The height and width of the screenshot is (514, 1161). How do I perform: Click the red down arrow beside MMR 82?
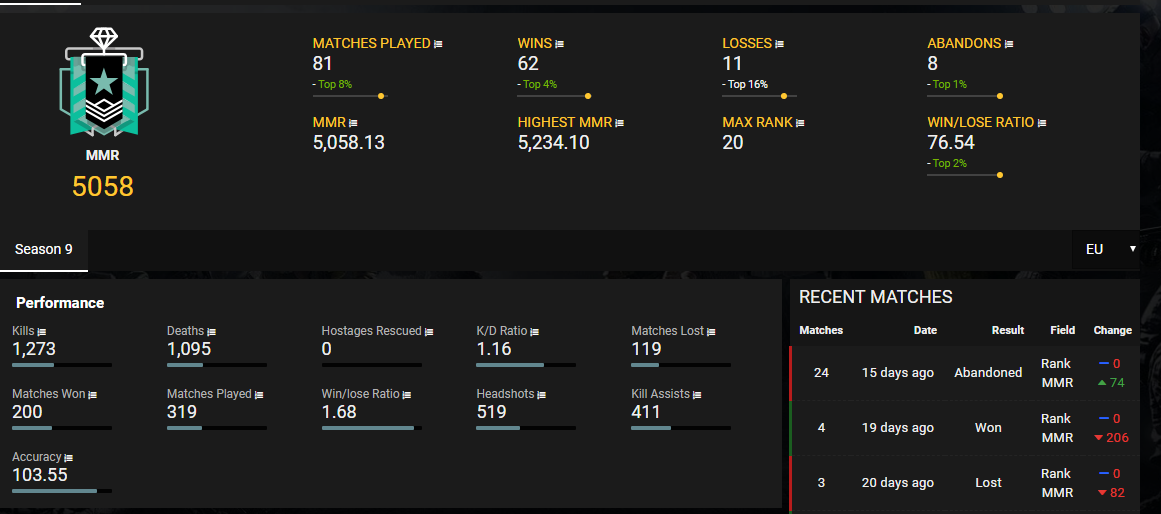(x=1103, y=493)
